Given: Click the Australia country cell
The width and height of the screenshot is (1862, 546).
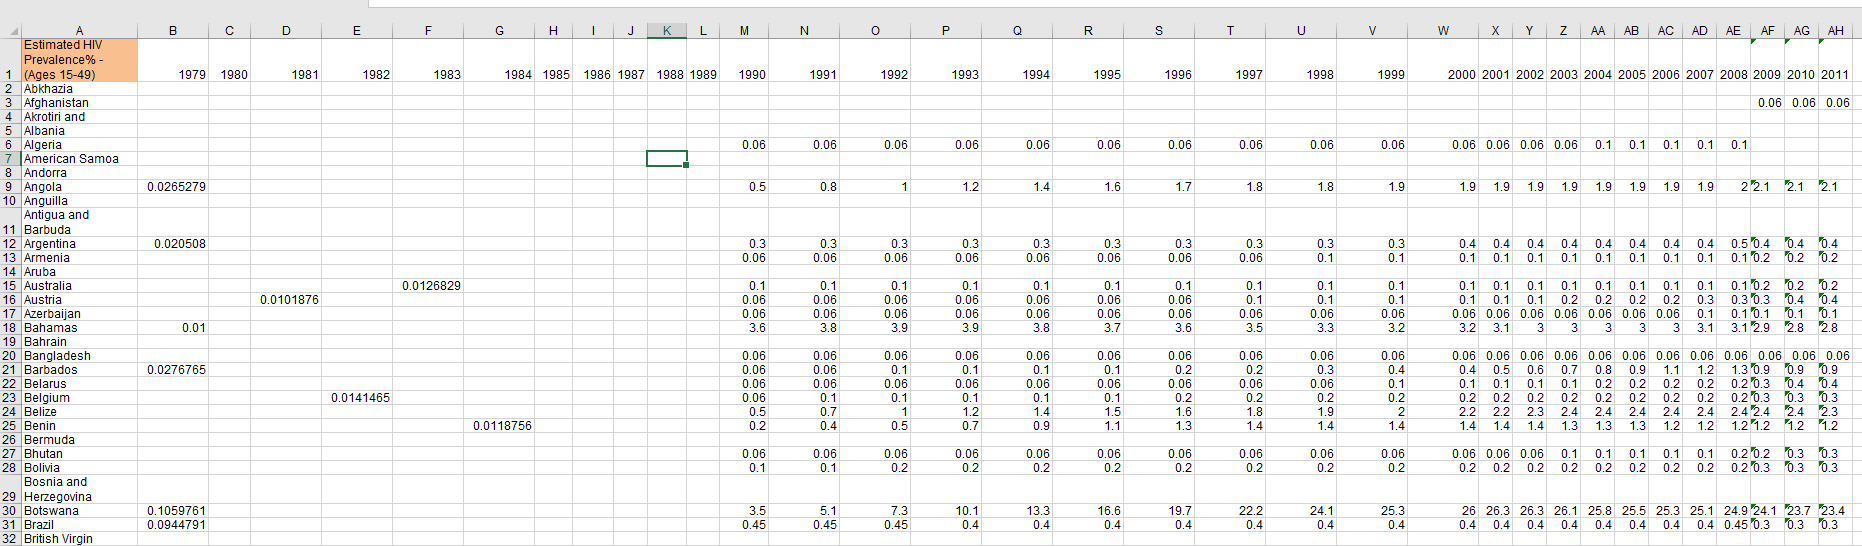Looking at the screenshot, I should pos(80,286).
